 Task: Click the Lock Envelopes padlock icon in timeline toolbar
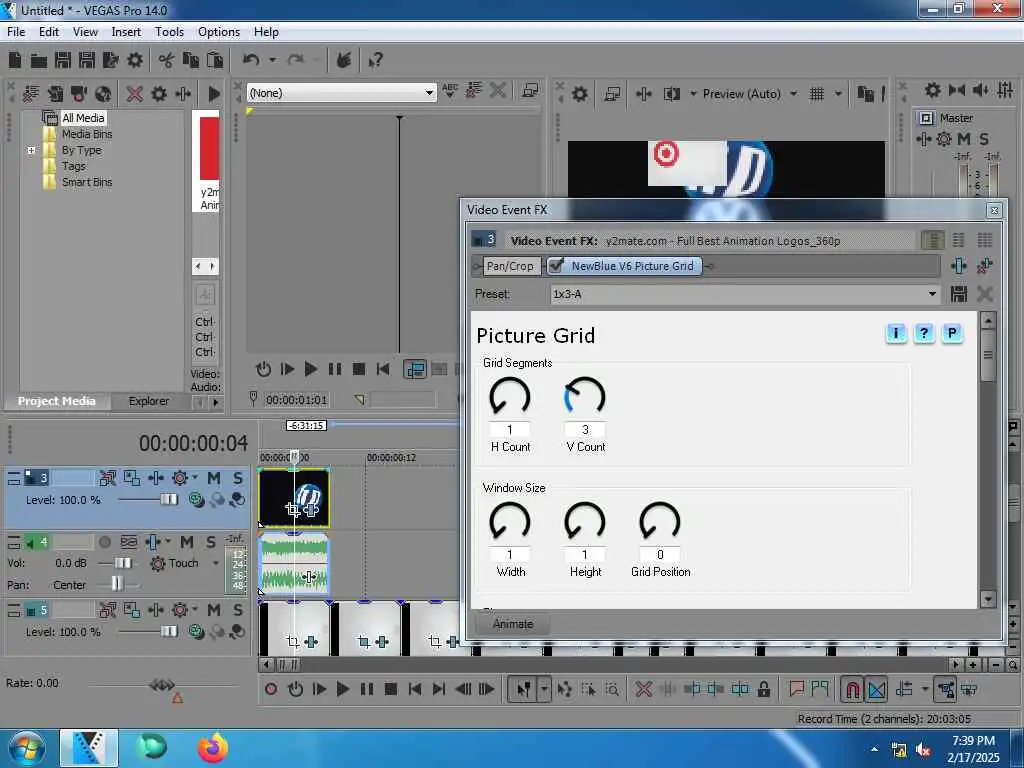tap(763, 689)
